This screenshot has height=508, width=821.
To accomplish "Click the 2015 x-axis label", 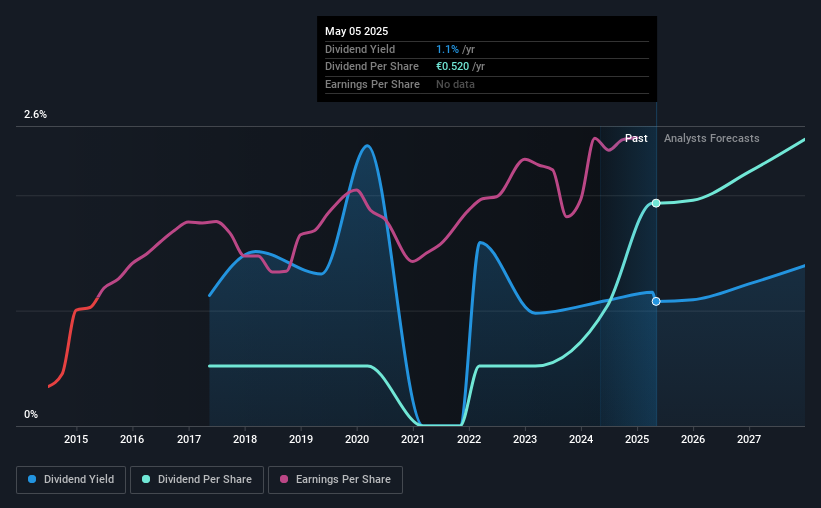I will tap(76, 439).
